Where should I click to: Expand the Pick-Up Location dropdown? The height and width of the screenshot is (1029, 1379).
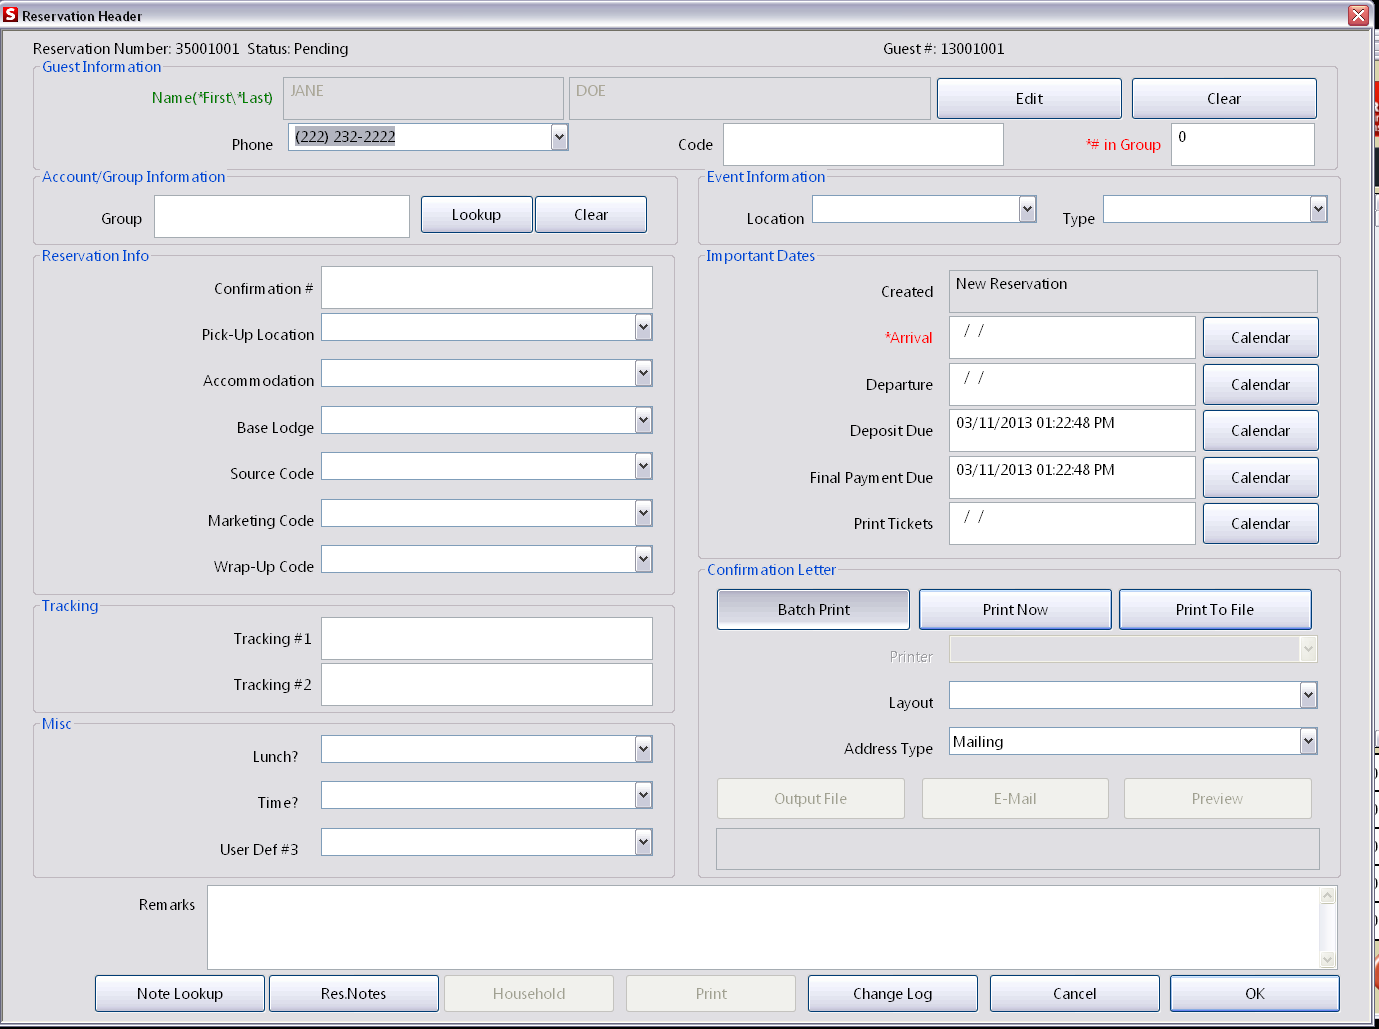click(643, 327)
